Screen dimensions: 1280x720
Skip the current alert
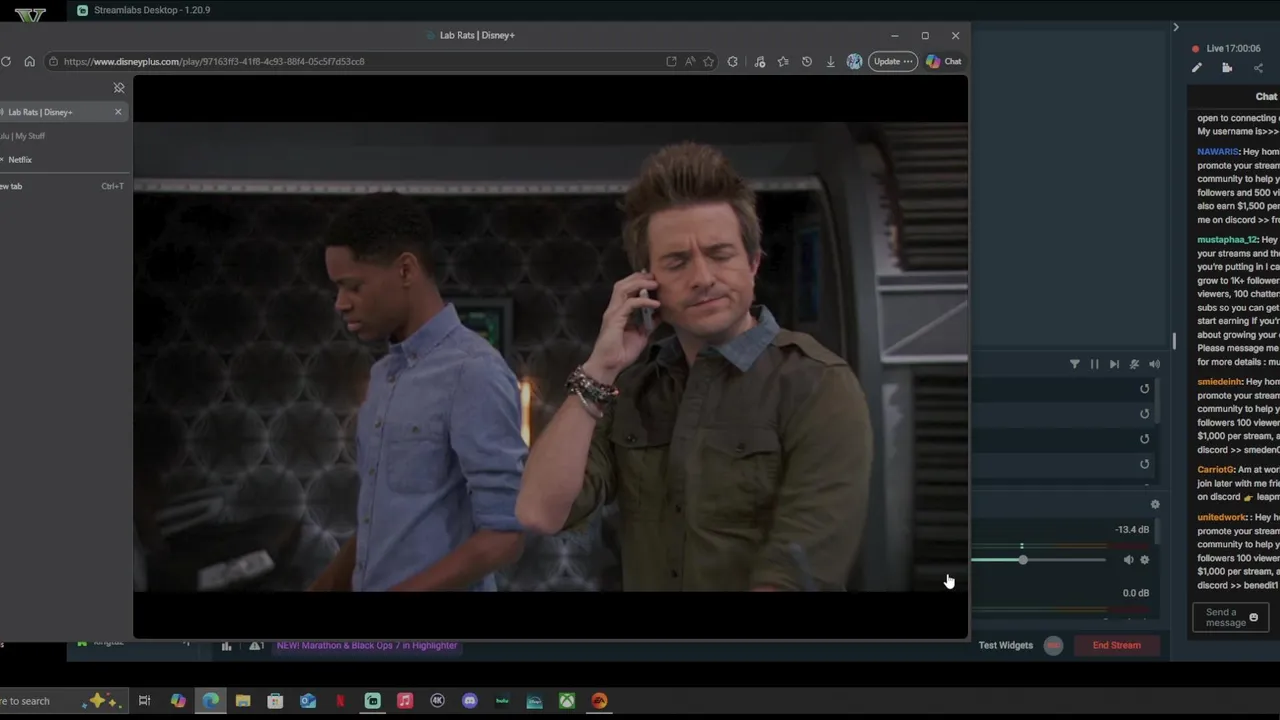pos(1114,364)
